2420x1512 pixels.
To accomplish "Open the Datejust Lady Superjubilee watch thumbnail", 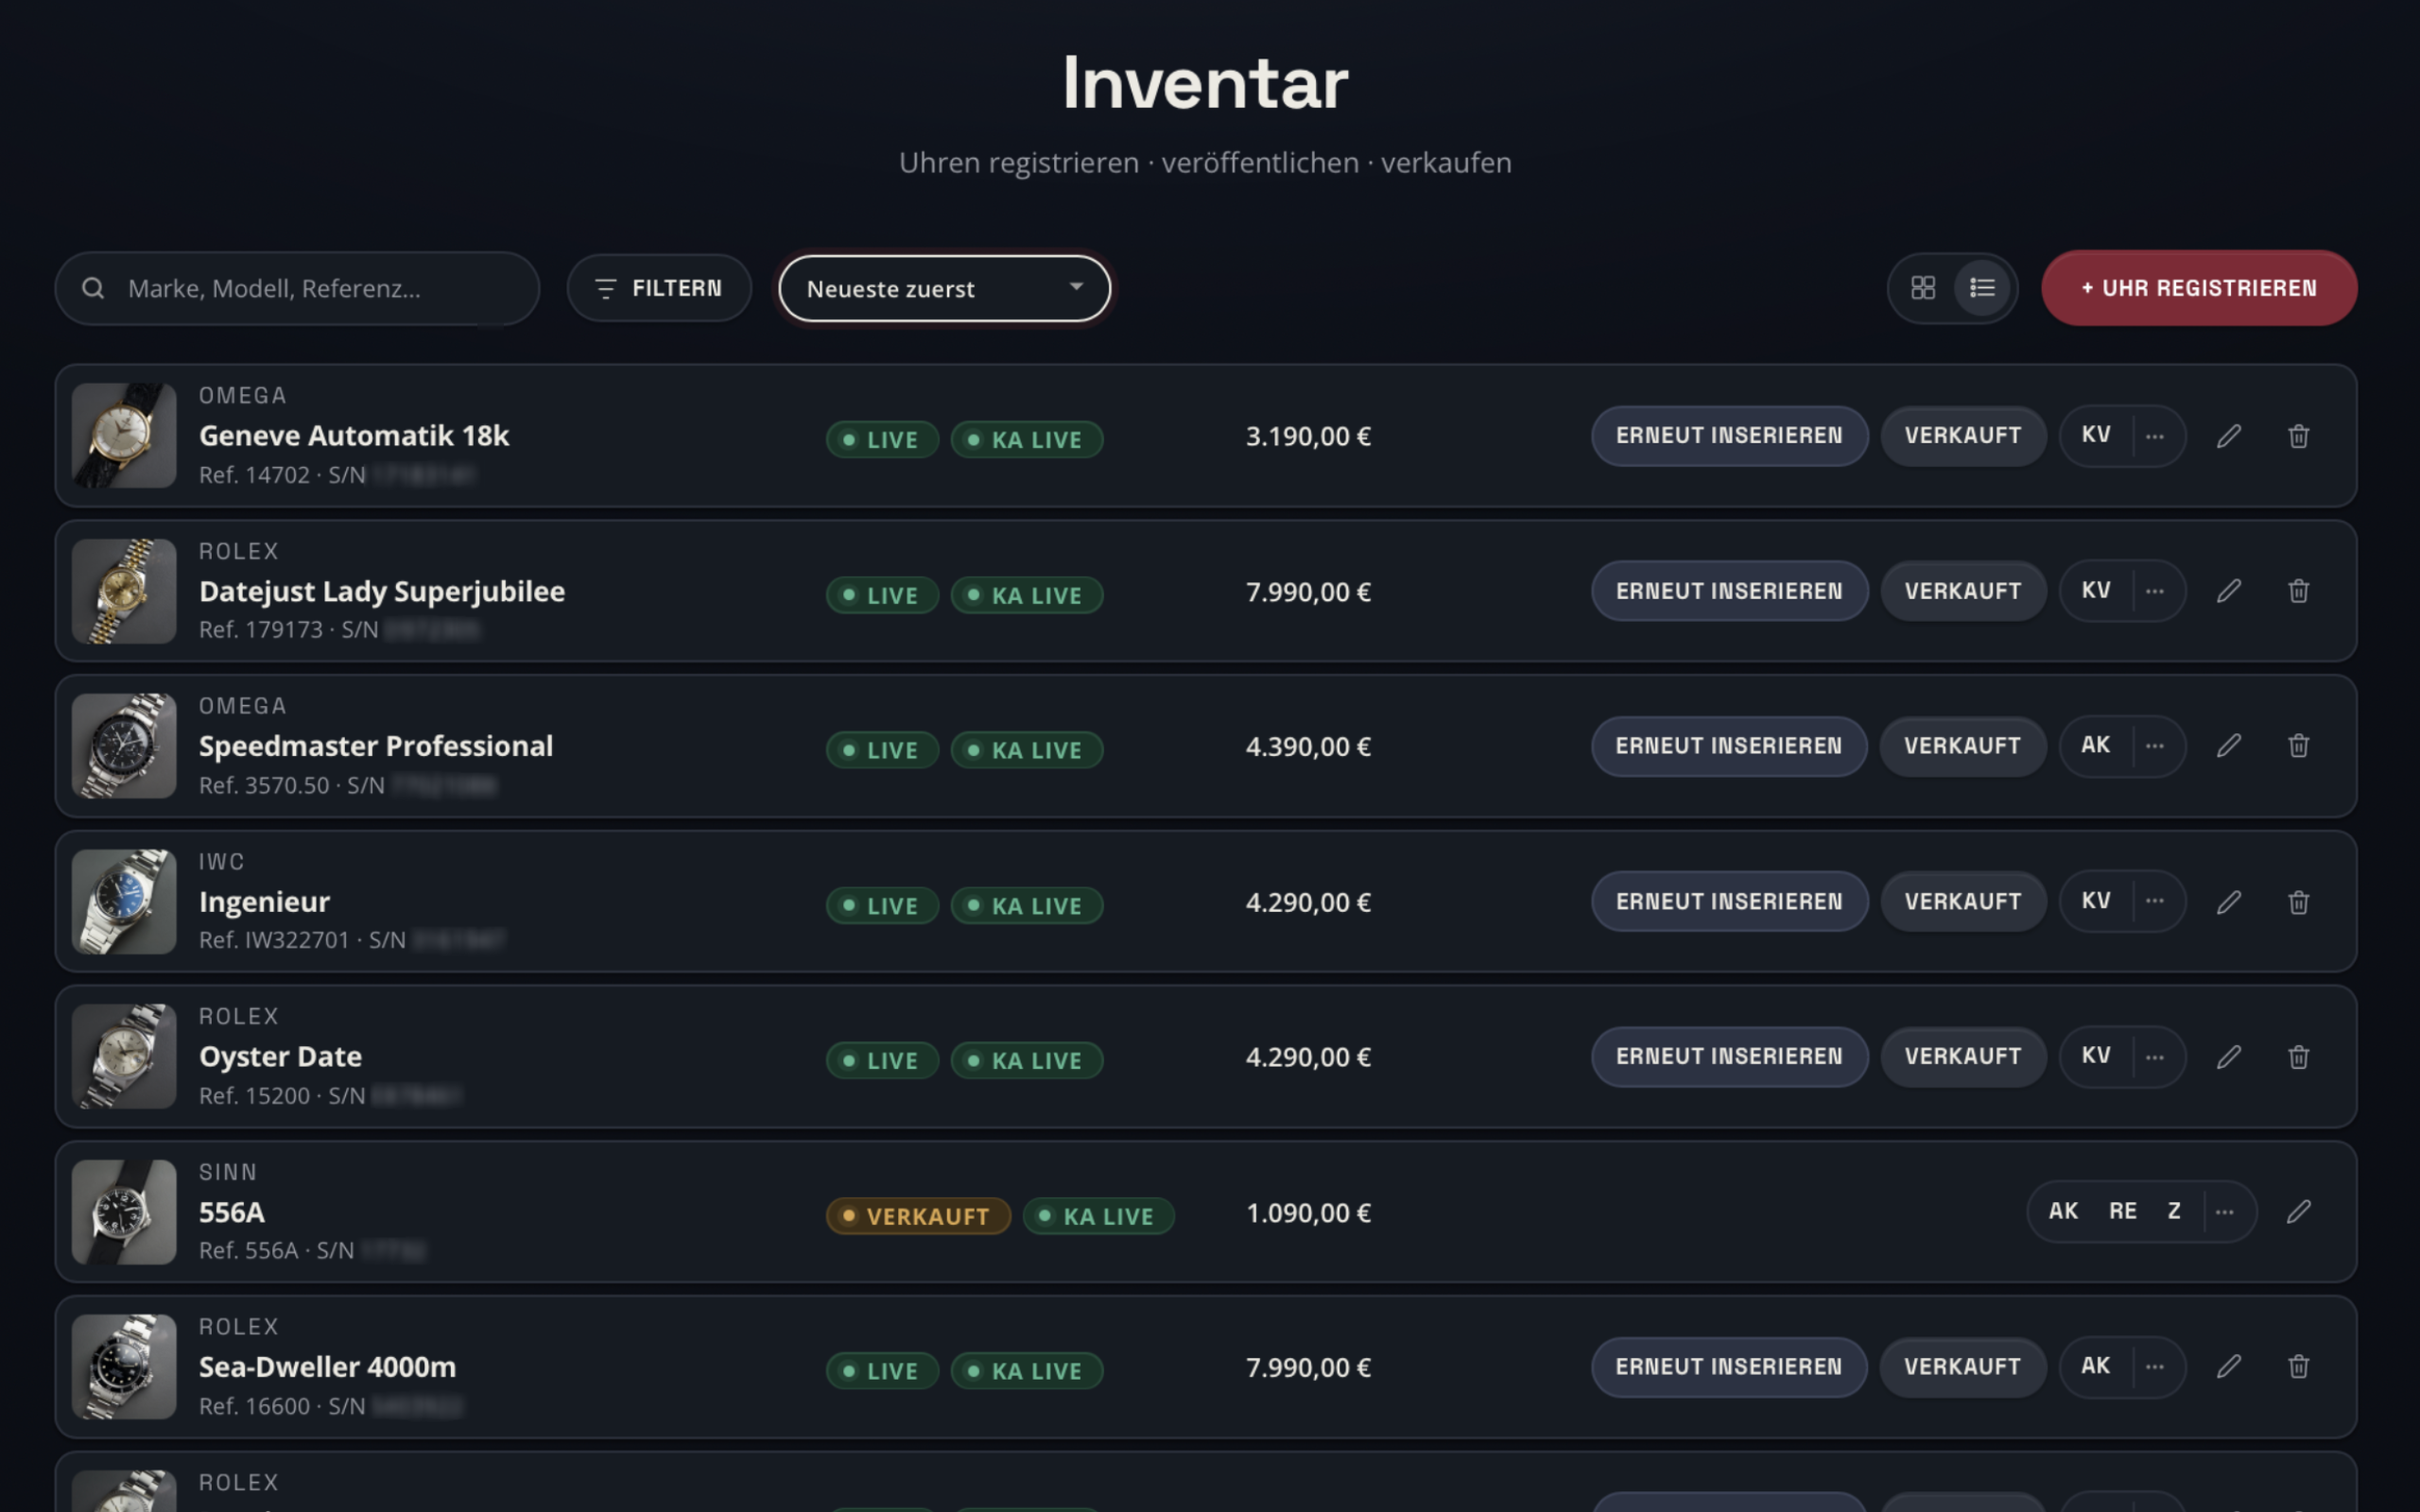I will pos(124,591).
